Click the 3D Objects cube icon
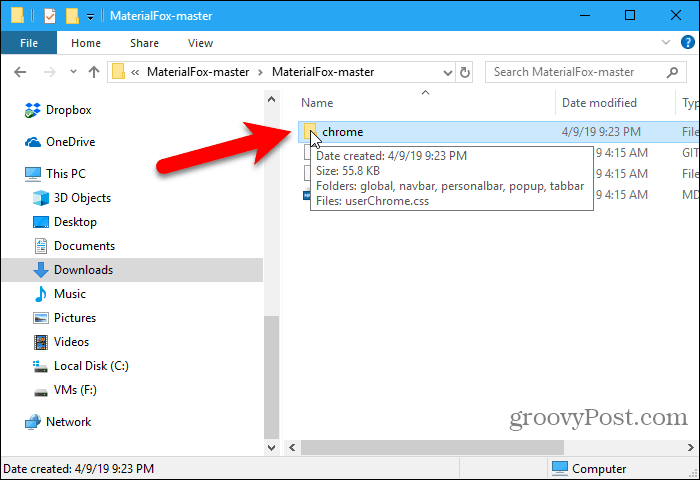The height and width of the screenshot is (480, 700). tap(41, 198)
